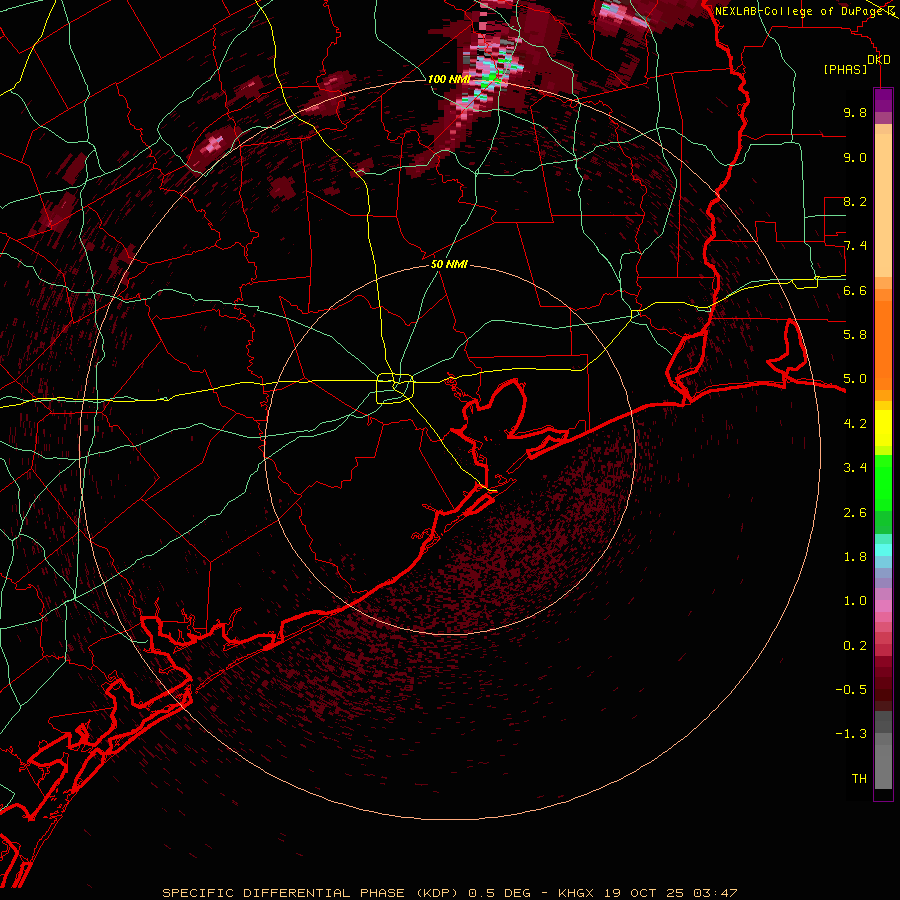Click the purple top segment of color bar
900x900 pixels.
coord(883,100)
